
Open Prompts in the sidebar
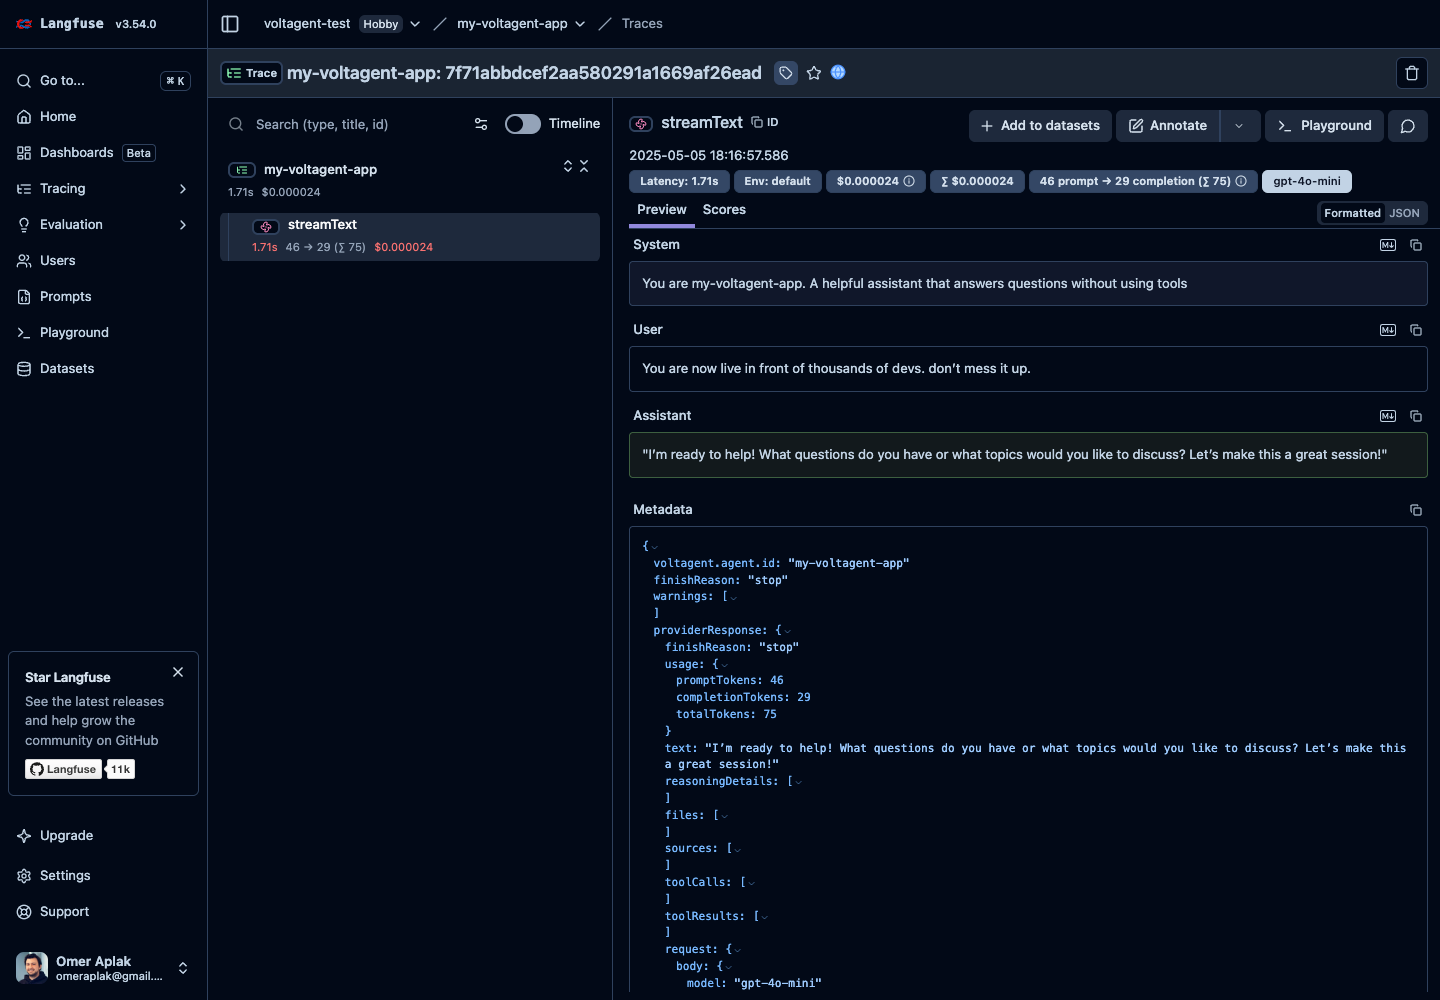pyautogui.click(x=66, y=296)
